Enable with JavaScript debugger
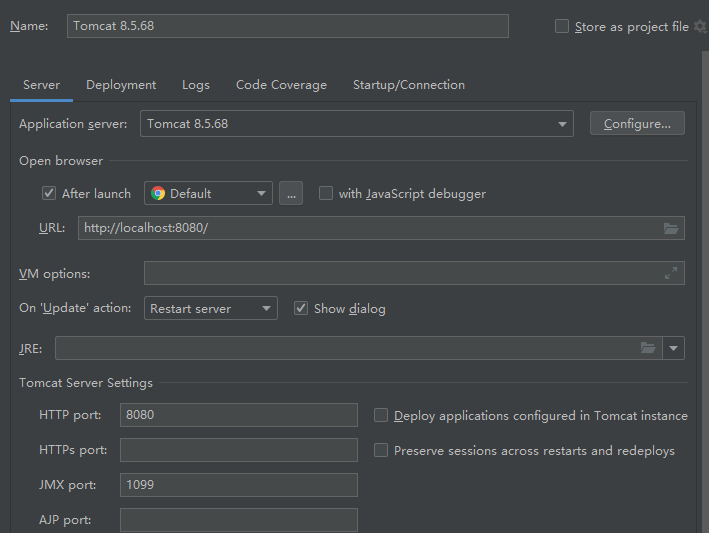 coord(326,193)
